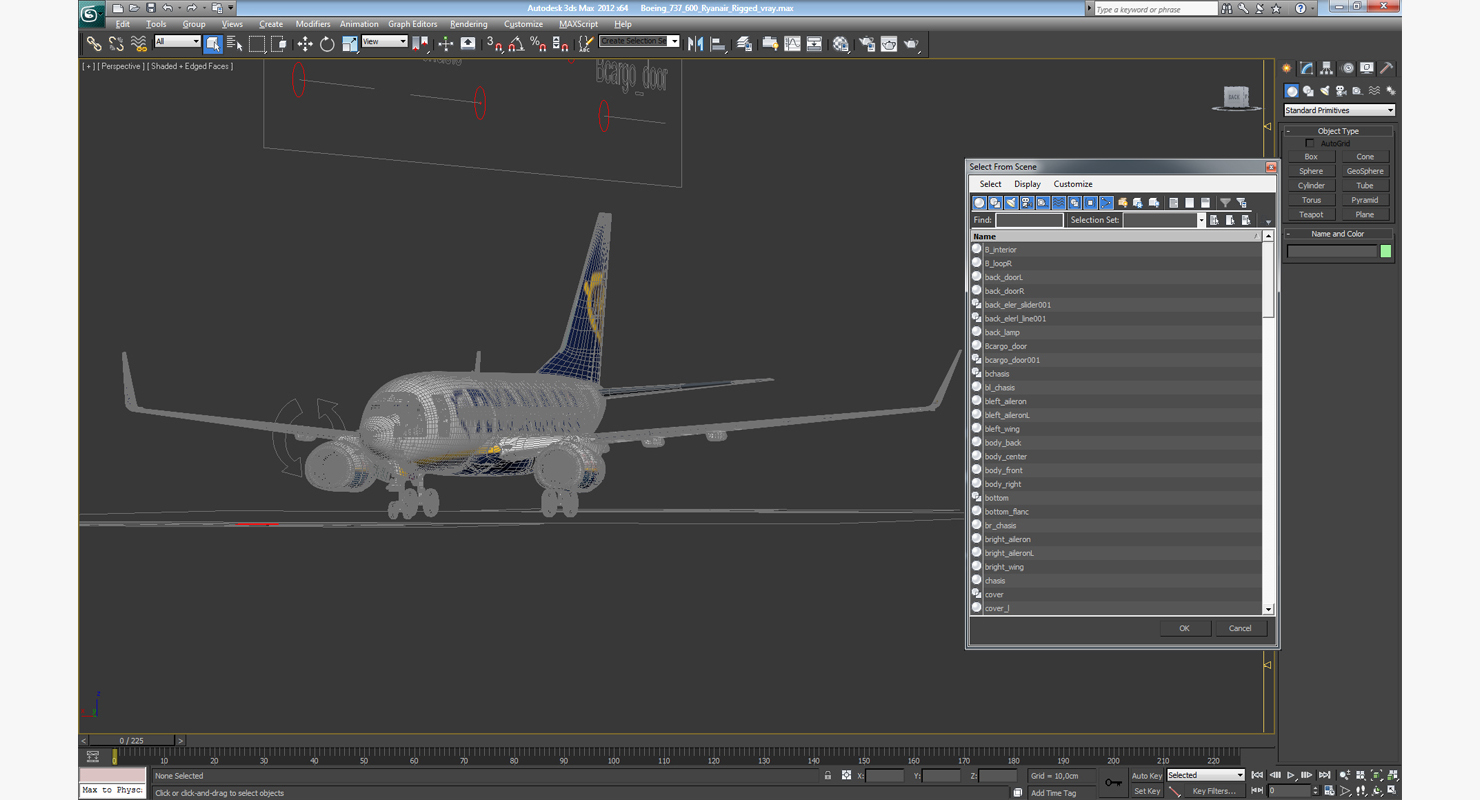Screen dimensions: 1480x800
Task: Click the GeoSphere primitive button
Action: coord(1365,171)
